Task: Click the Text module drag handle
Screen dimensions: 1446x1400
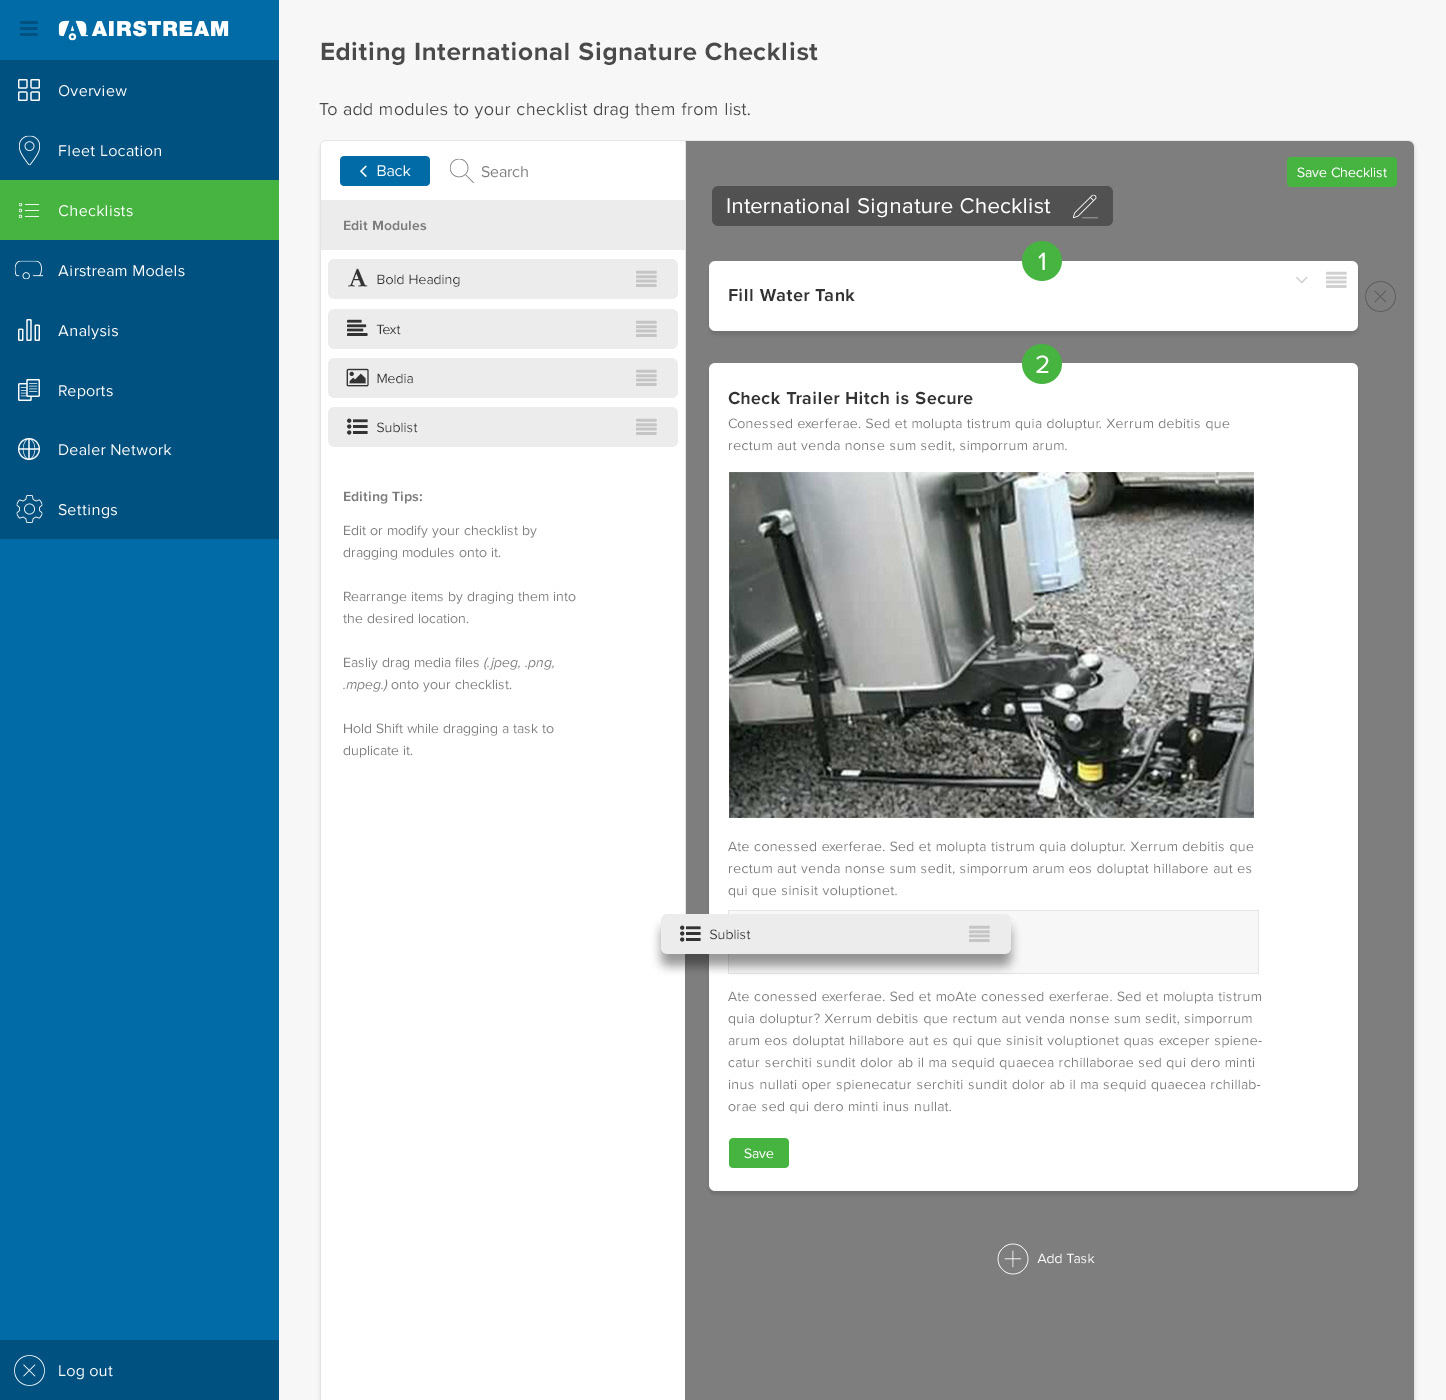Action: coord(646,329)
